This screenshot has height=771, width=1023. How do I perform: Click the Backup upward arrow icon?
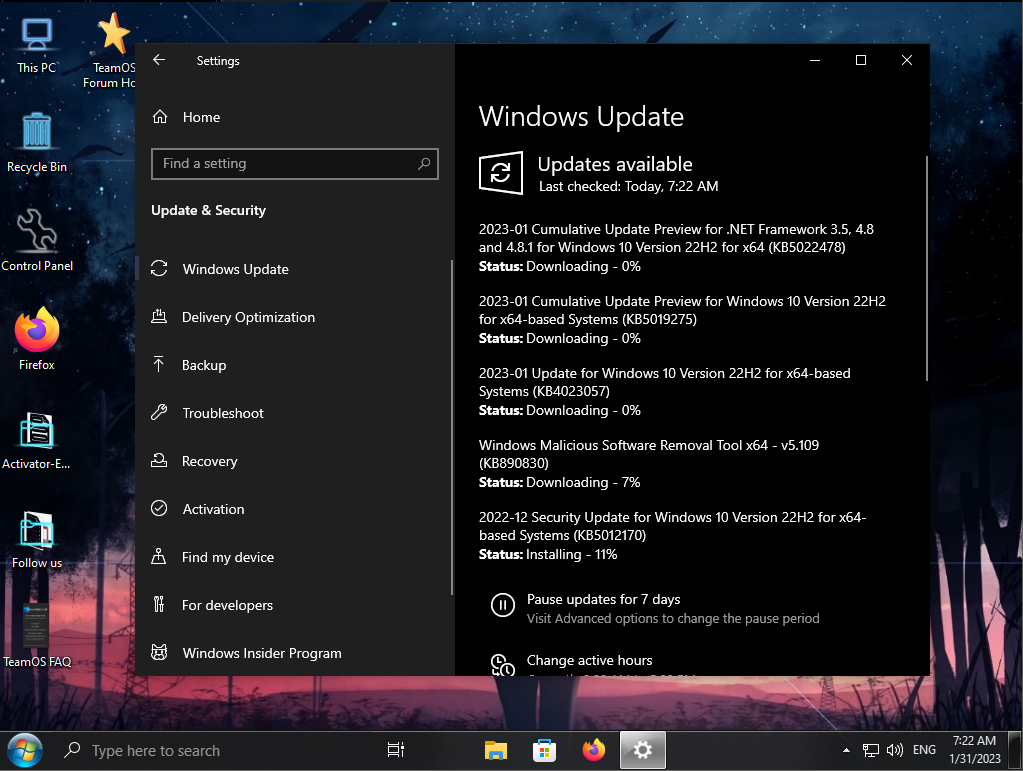(159, 364)
